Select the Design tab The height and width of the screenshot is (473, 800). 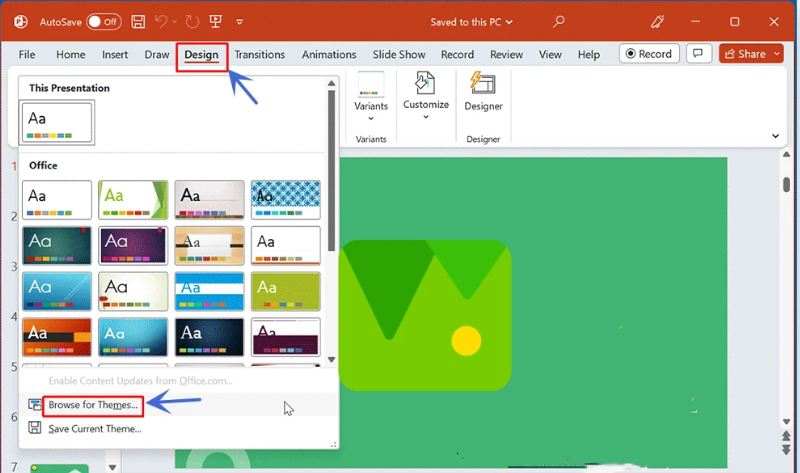[202, 55]
